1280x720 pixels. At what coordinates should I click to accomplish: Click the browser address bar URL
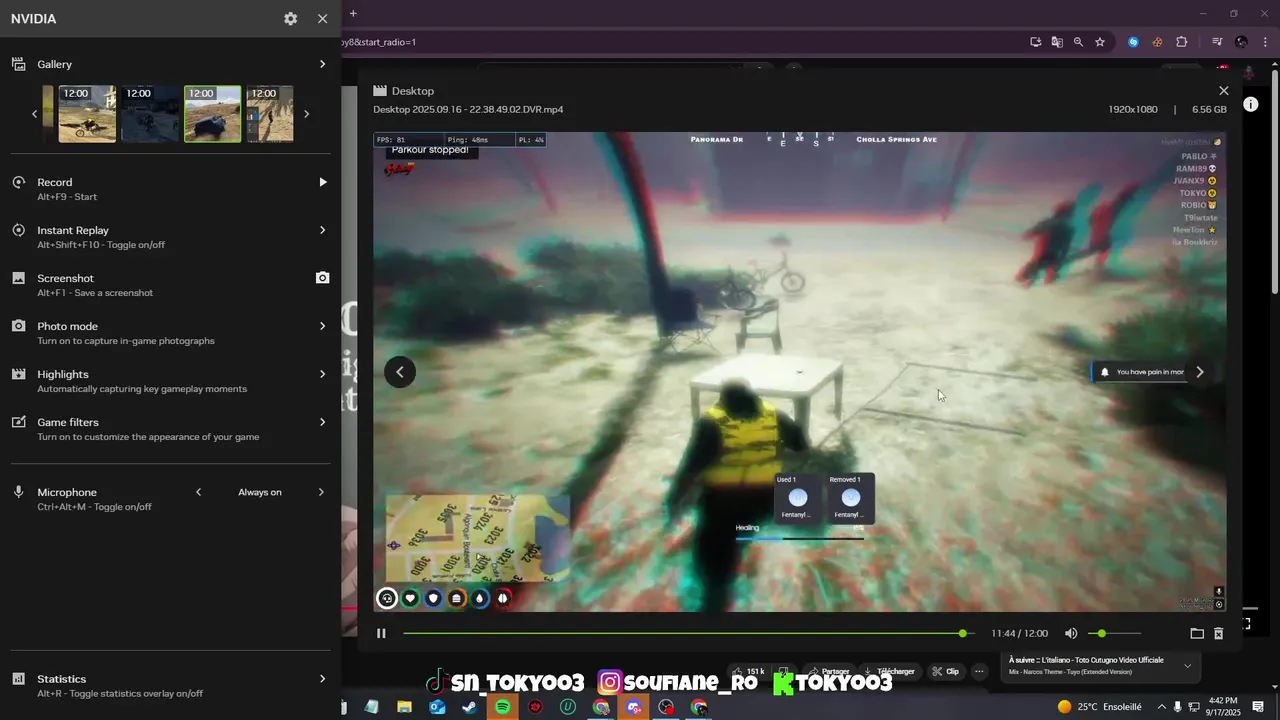point(380,42)
